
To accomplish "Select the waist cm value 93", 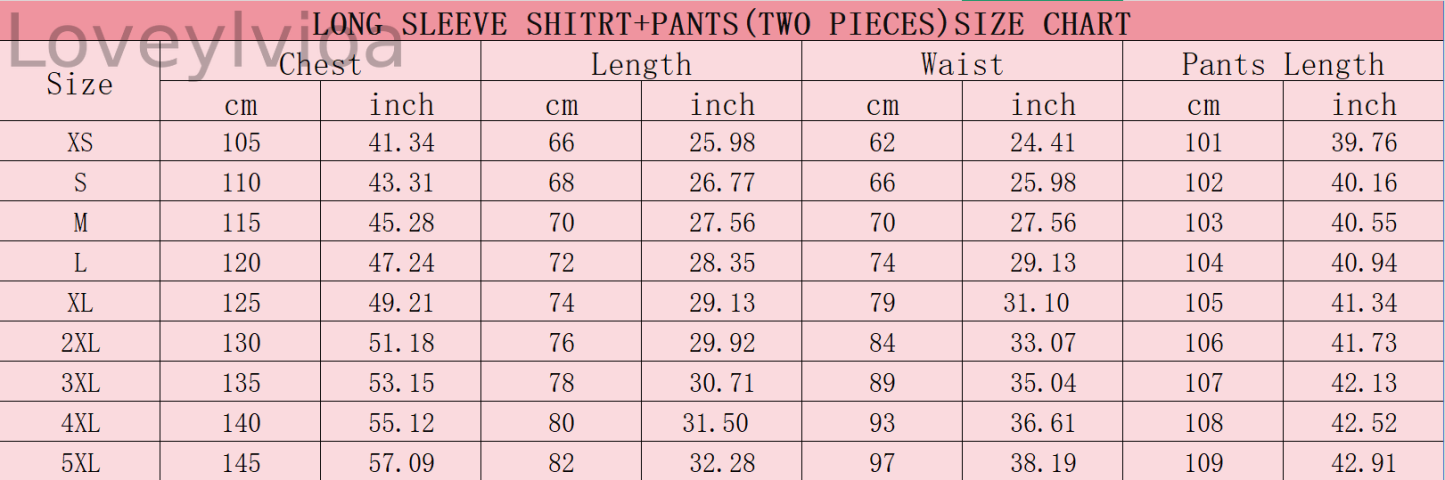I will pyautogui.click(x=882, y=423).
